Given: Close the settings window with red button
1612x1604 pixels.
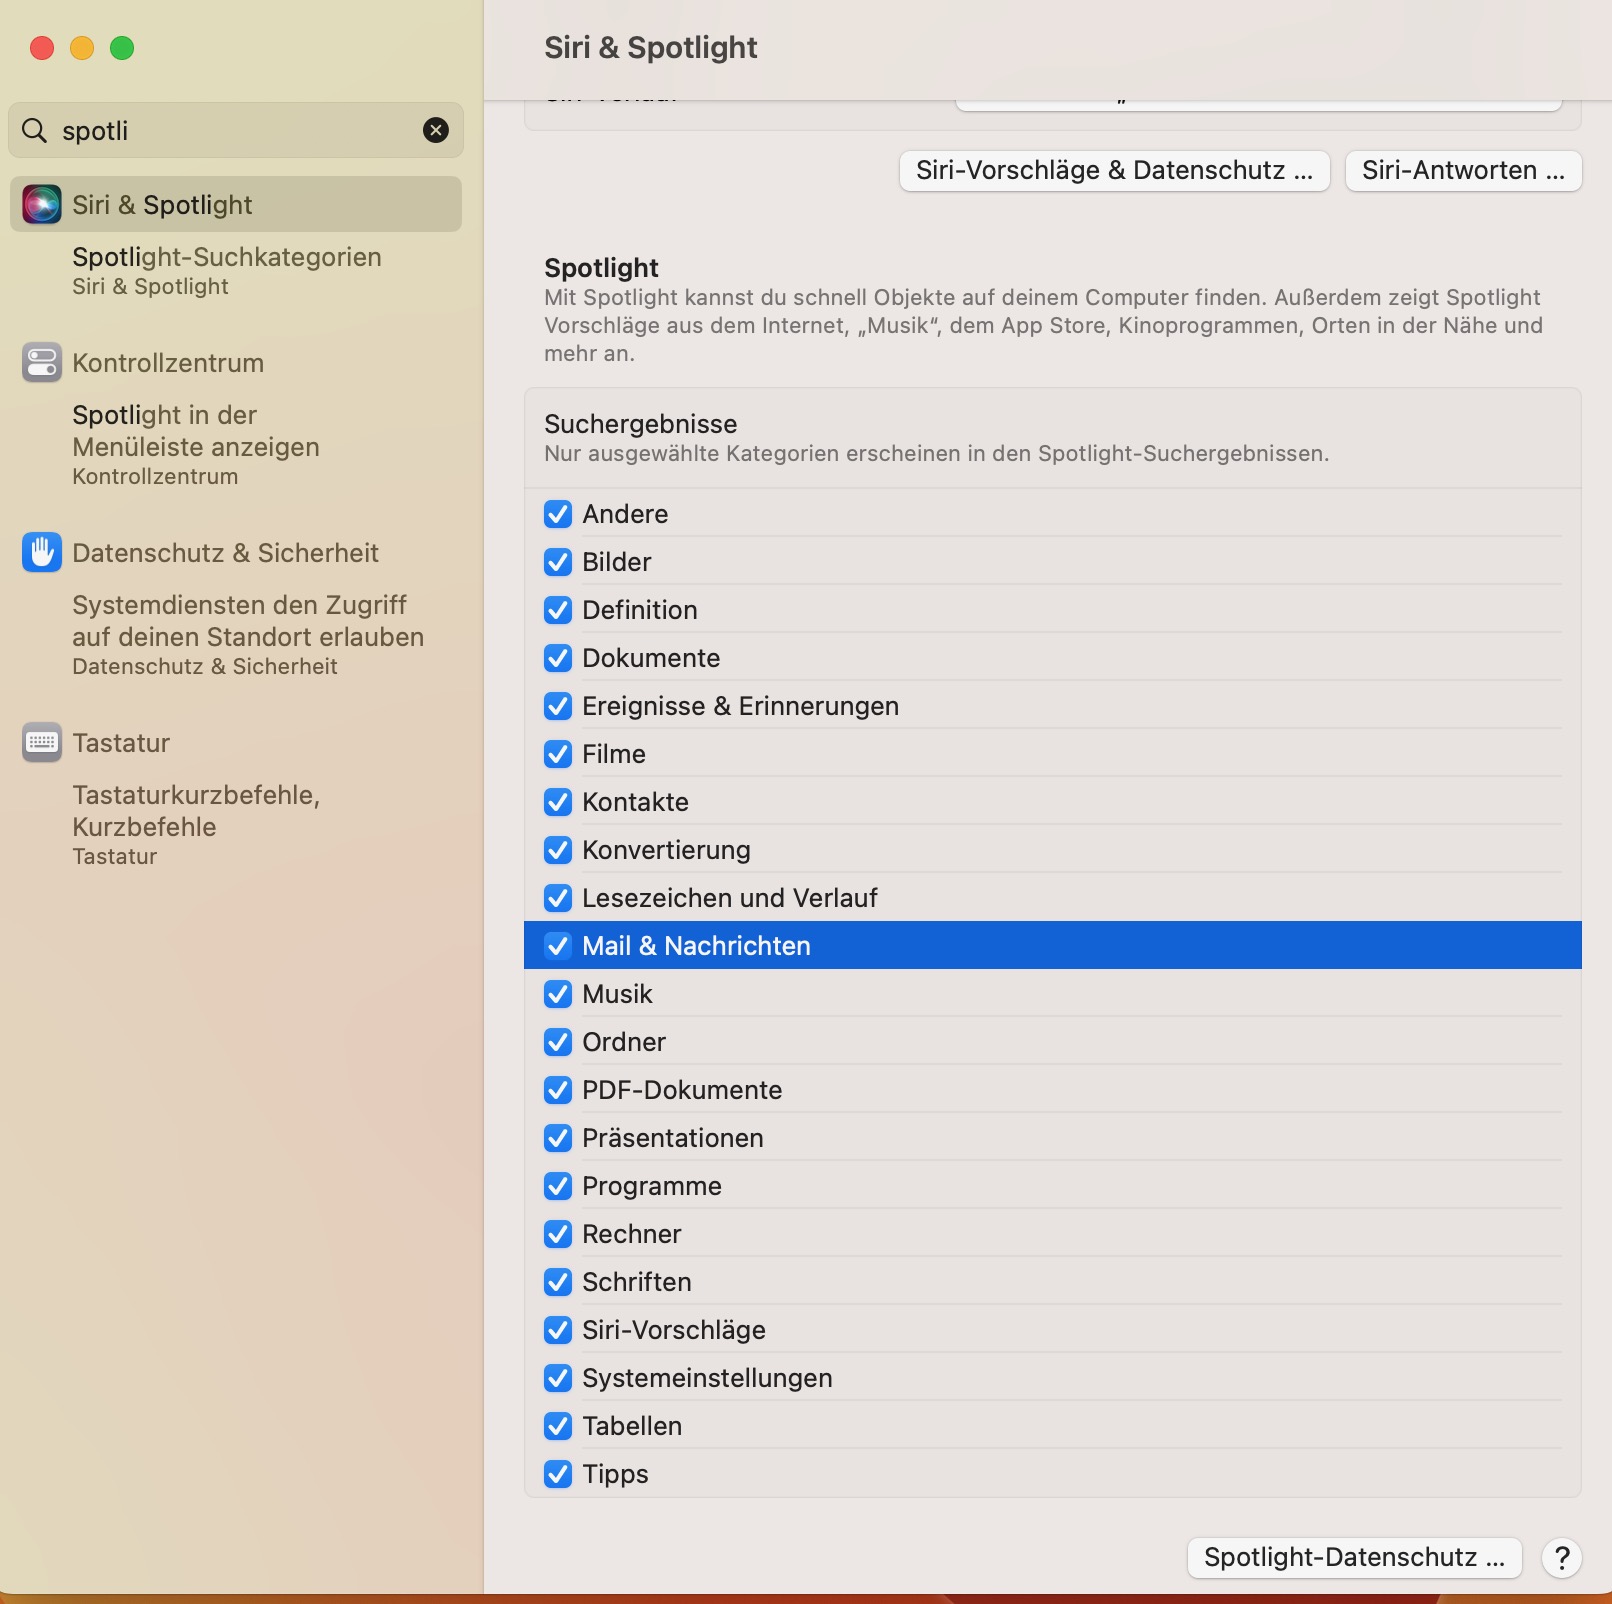Looking at the screenshot, I should click(42, 48).
